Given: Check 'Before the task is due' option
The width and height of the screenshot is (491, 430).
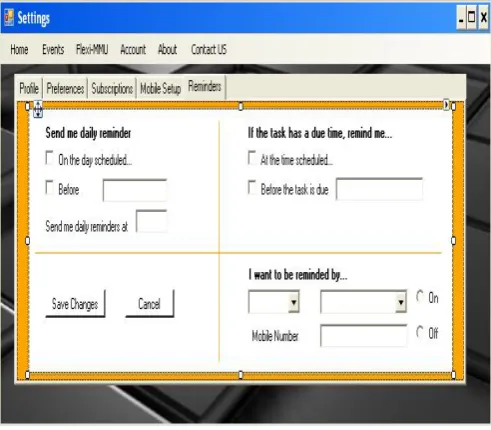Looking at the screenshot, I should point(252,187).
